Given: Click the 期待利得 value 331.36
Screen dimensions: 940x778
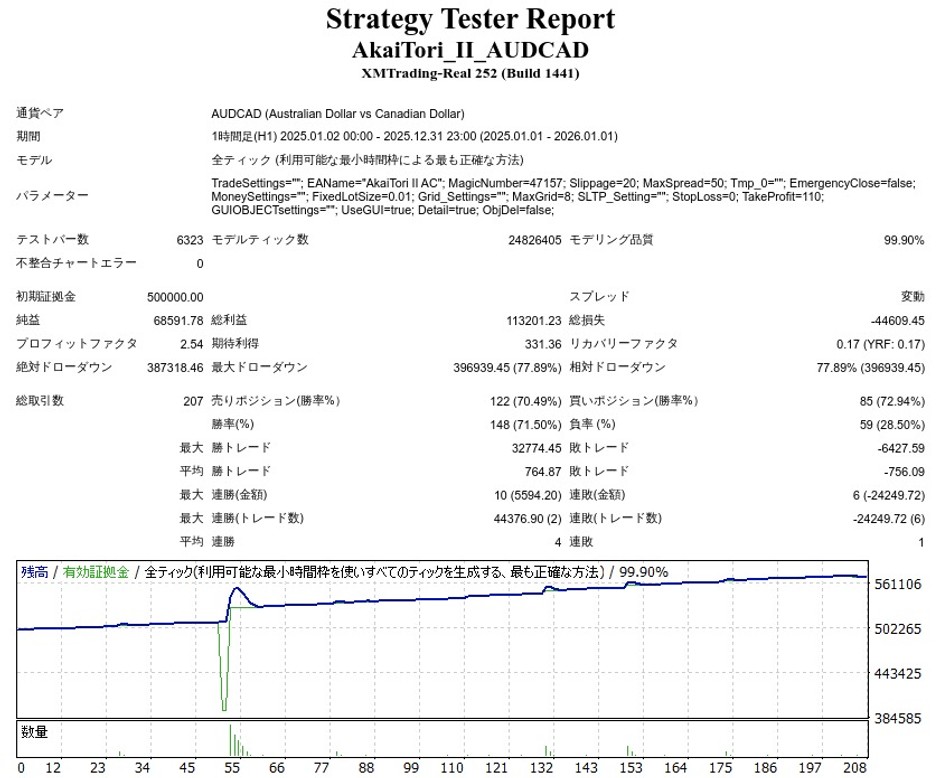Looking at the screenshot, I should (x=543, y=344).
